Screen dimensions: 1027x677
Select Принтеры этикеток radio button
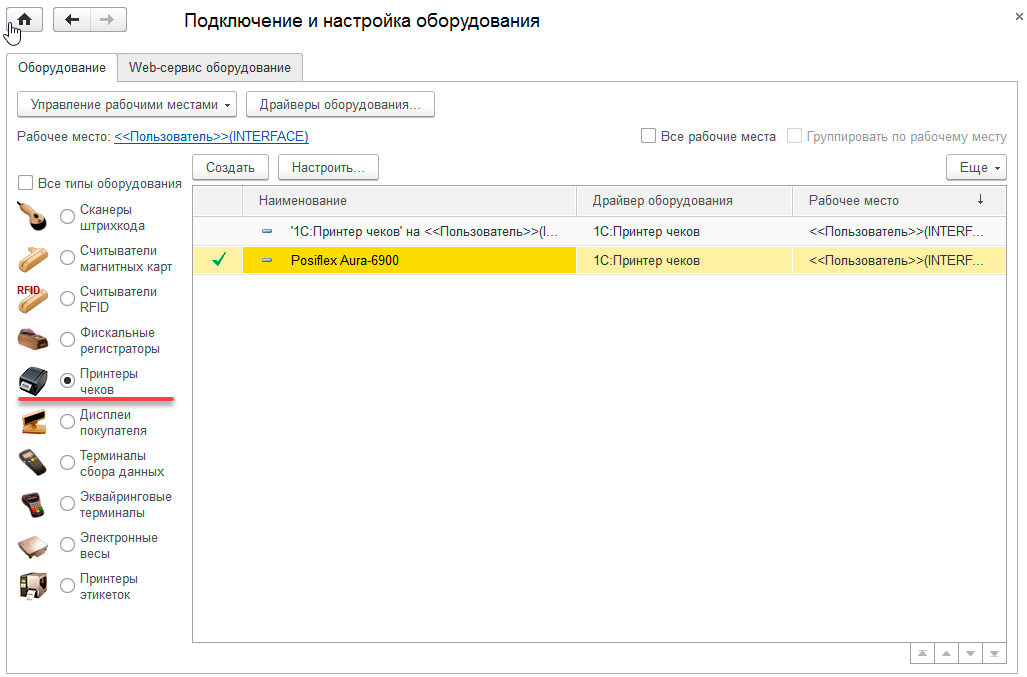(x=67, y=586)
